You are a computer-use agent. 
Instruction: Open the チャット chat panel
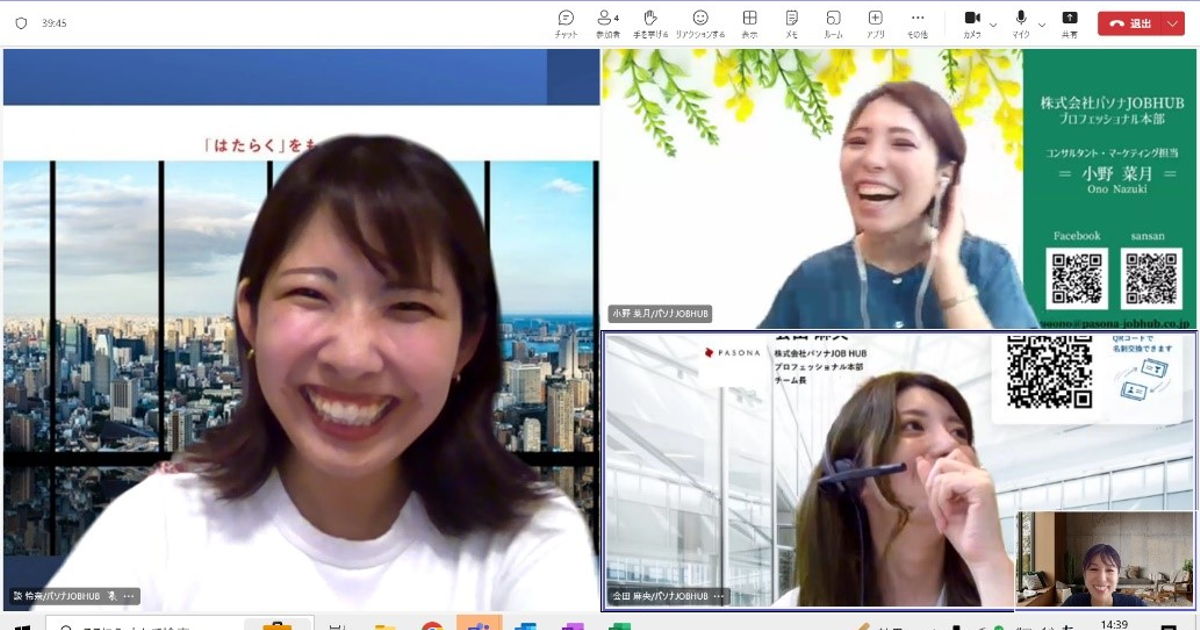click(x=566, y=24)
